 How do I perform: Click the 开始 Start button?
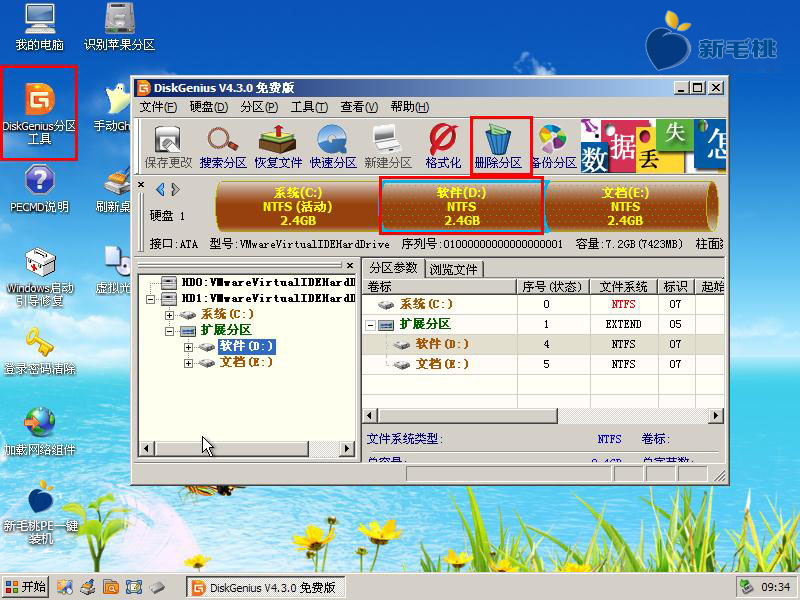[25, 587]
